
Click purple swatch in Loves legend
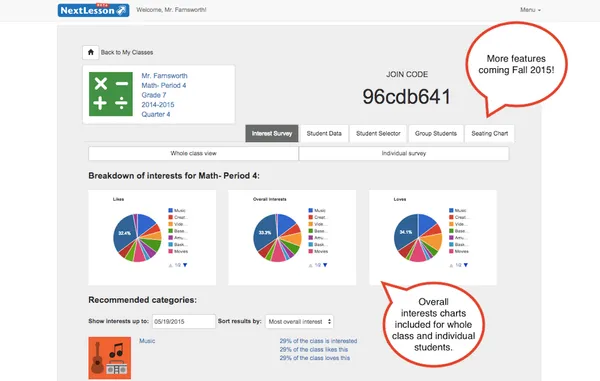coord(451,238)
